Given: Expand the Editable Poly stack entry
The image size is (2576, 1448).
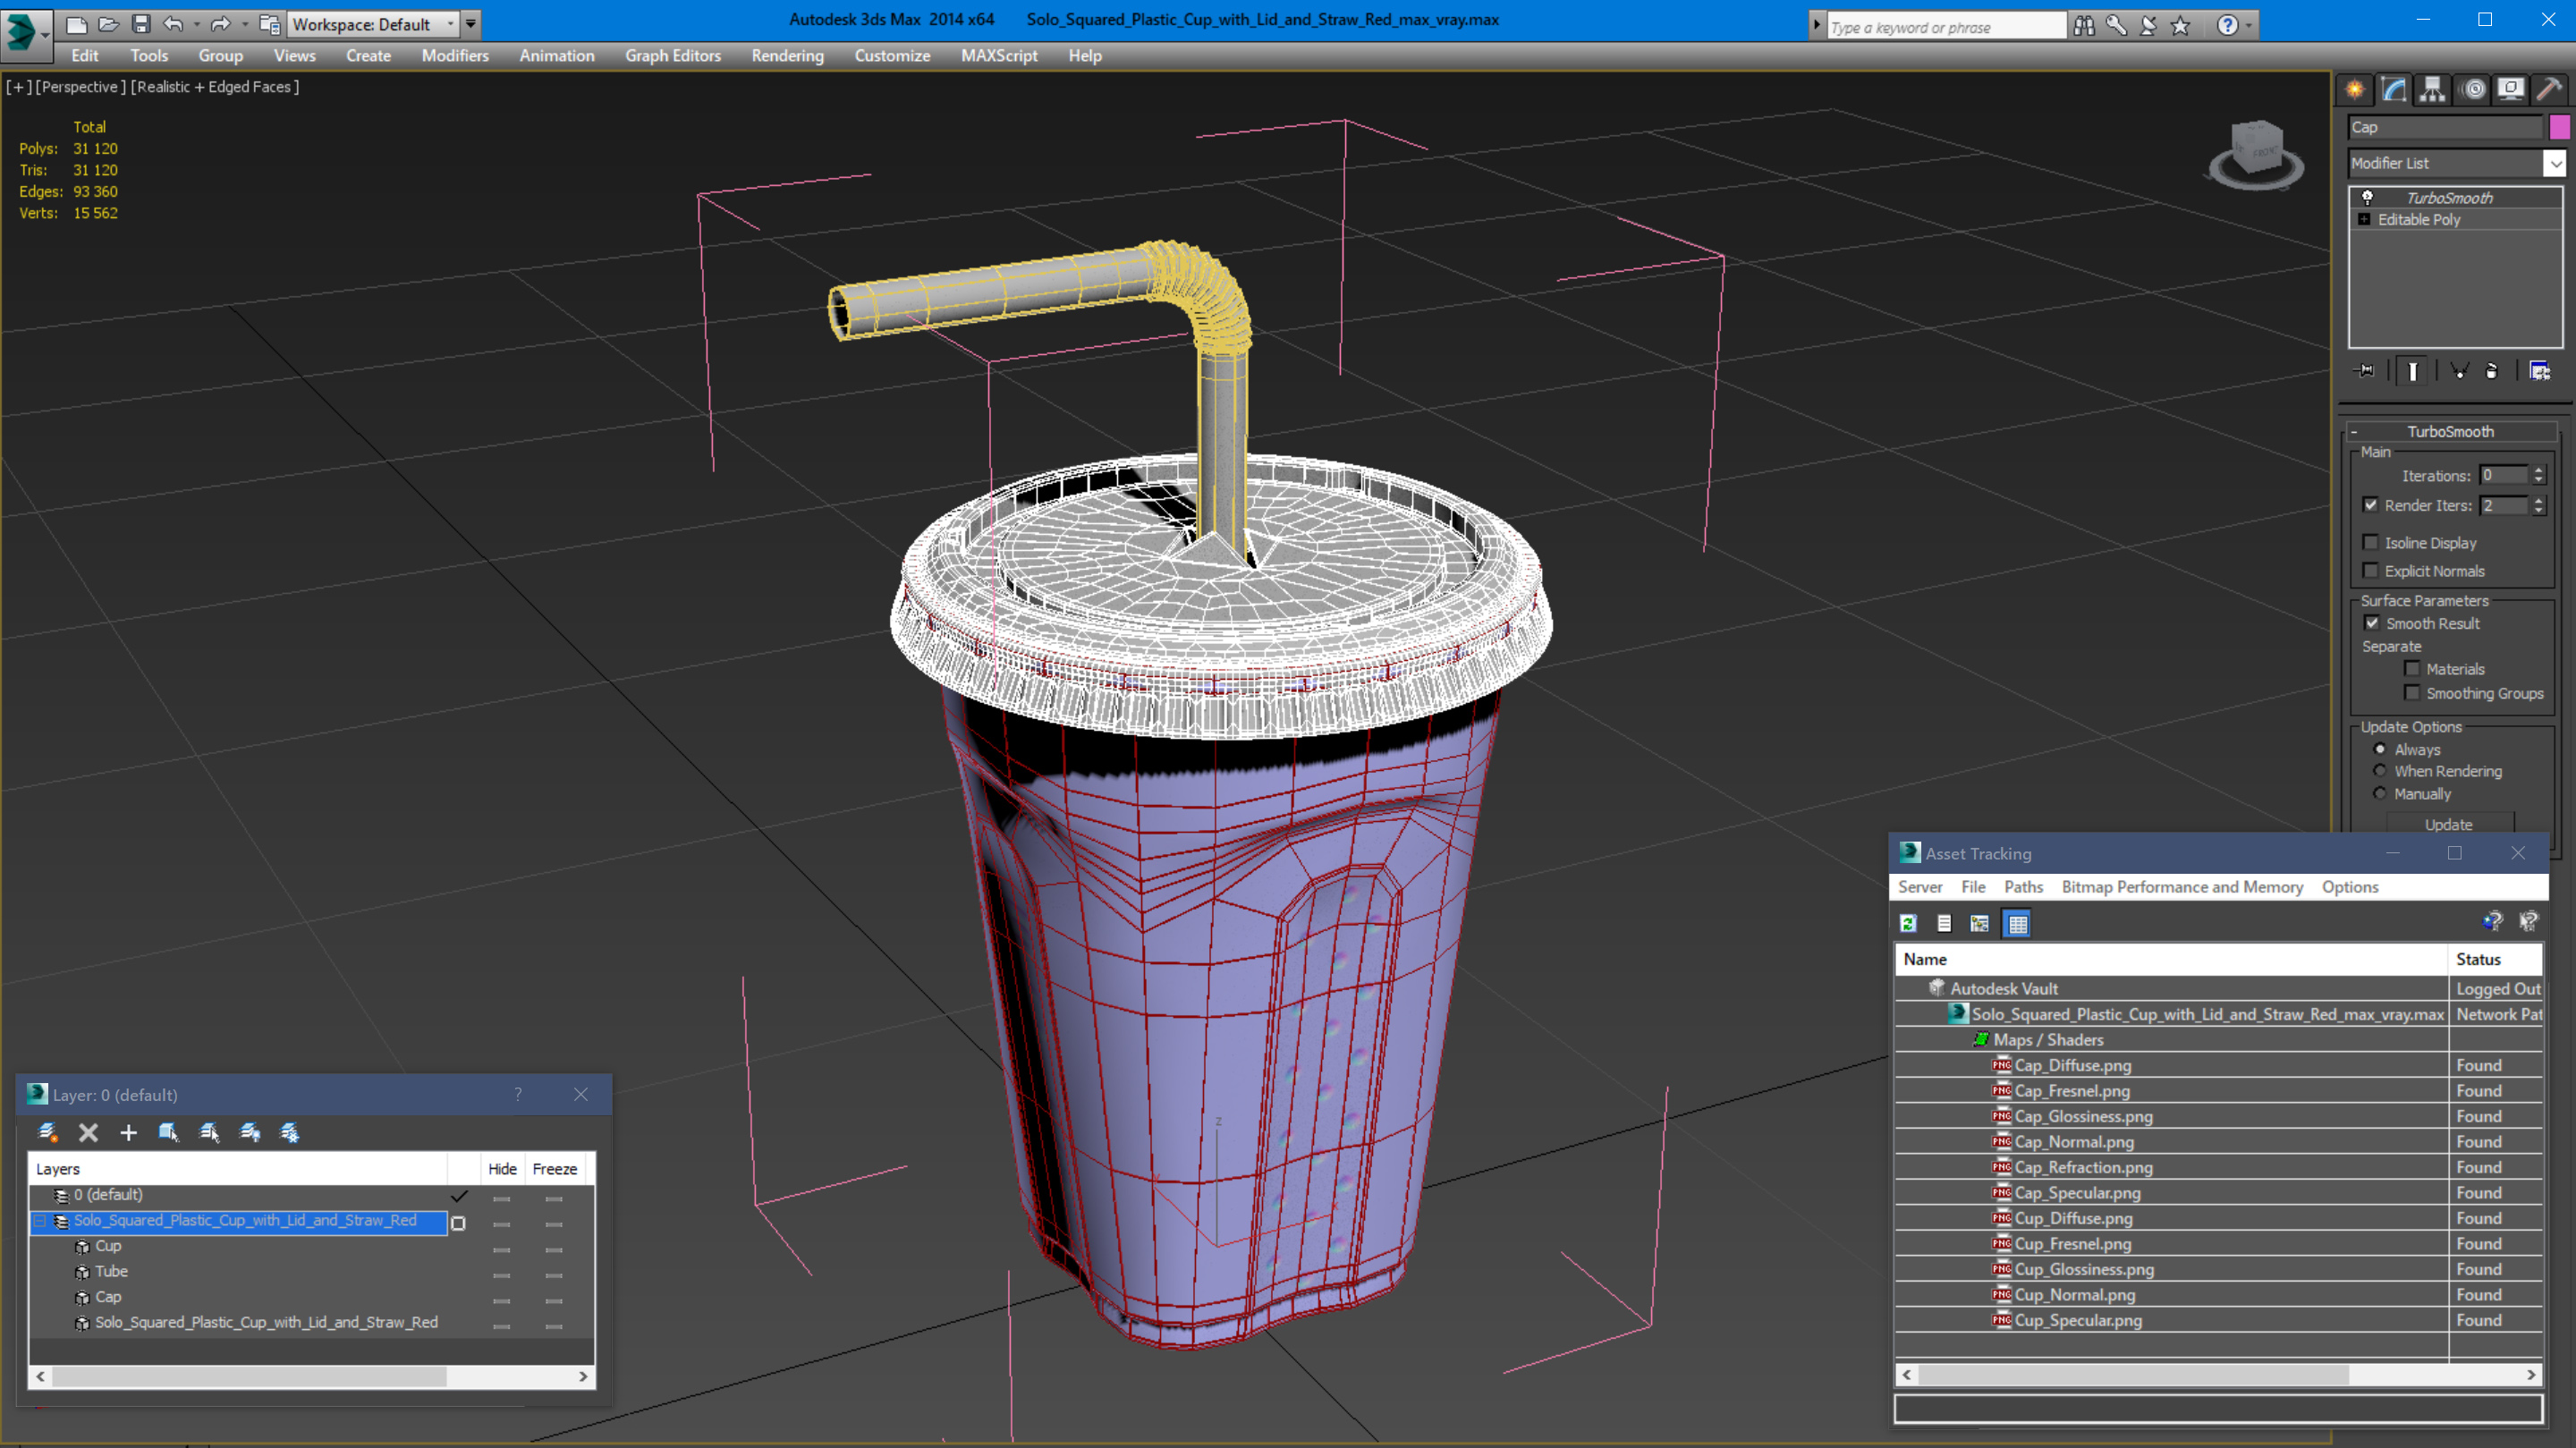Looking at the screenshot, I should coord(2364,219).
